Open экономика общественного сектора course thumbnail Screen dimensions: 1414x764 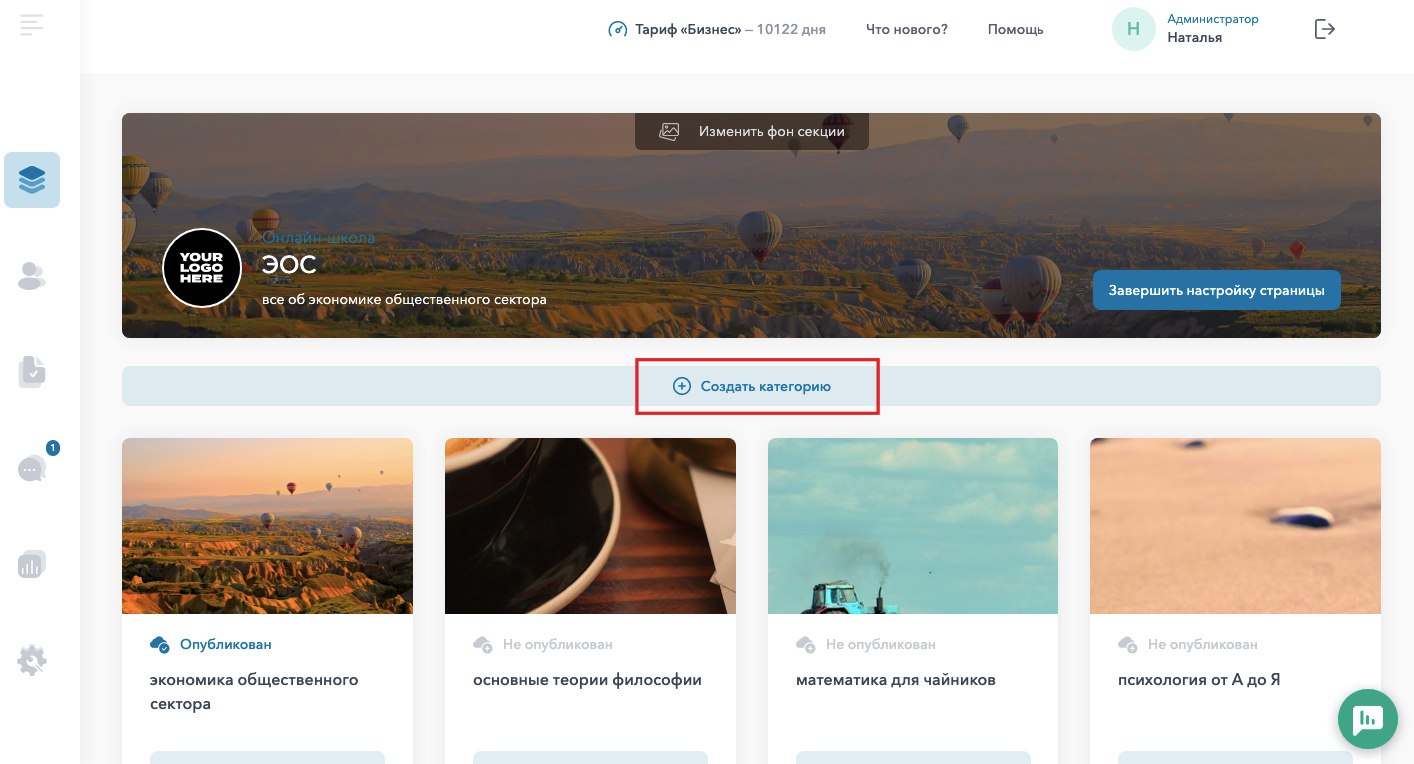point(267,526)
